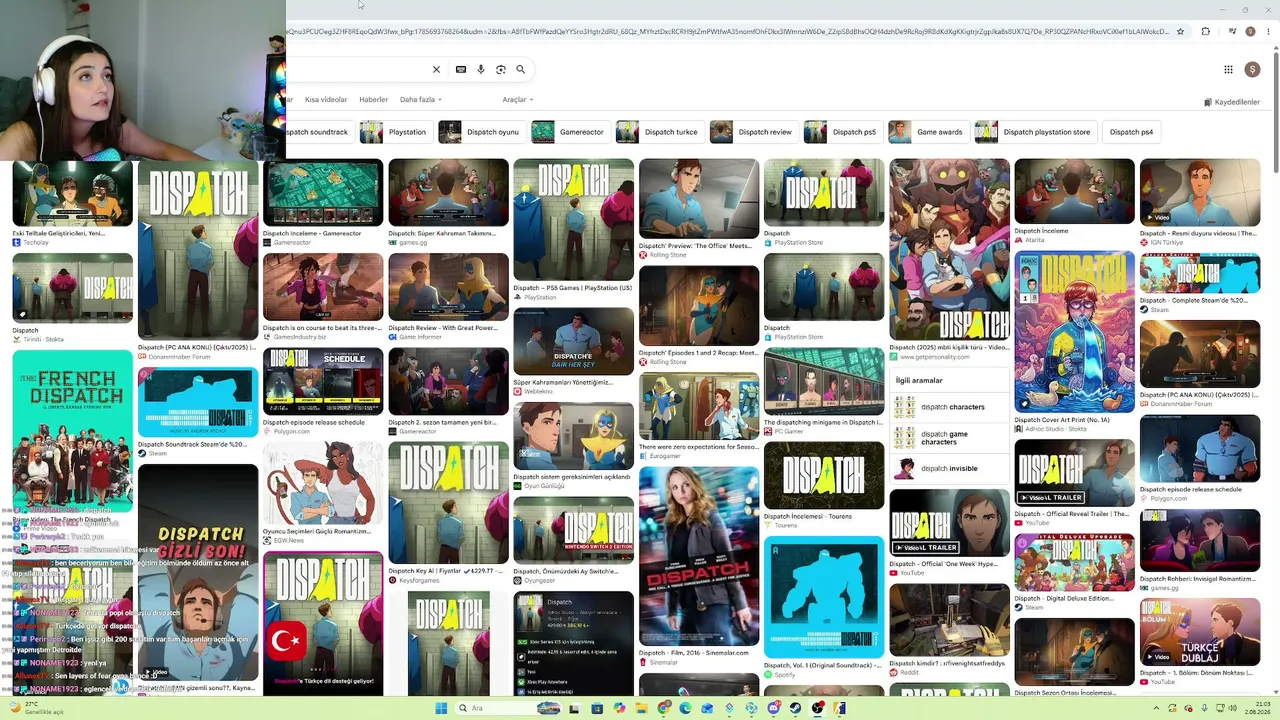Select the 'Dispatch ps4' filter chip
Image resolution: width=1280 pixels, height=720 pixels.
(x=1131, y=132)
